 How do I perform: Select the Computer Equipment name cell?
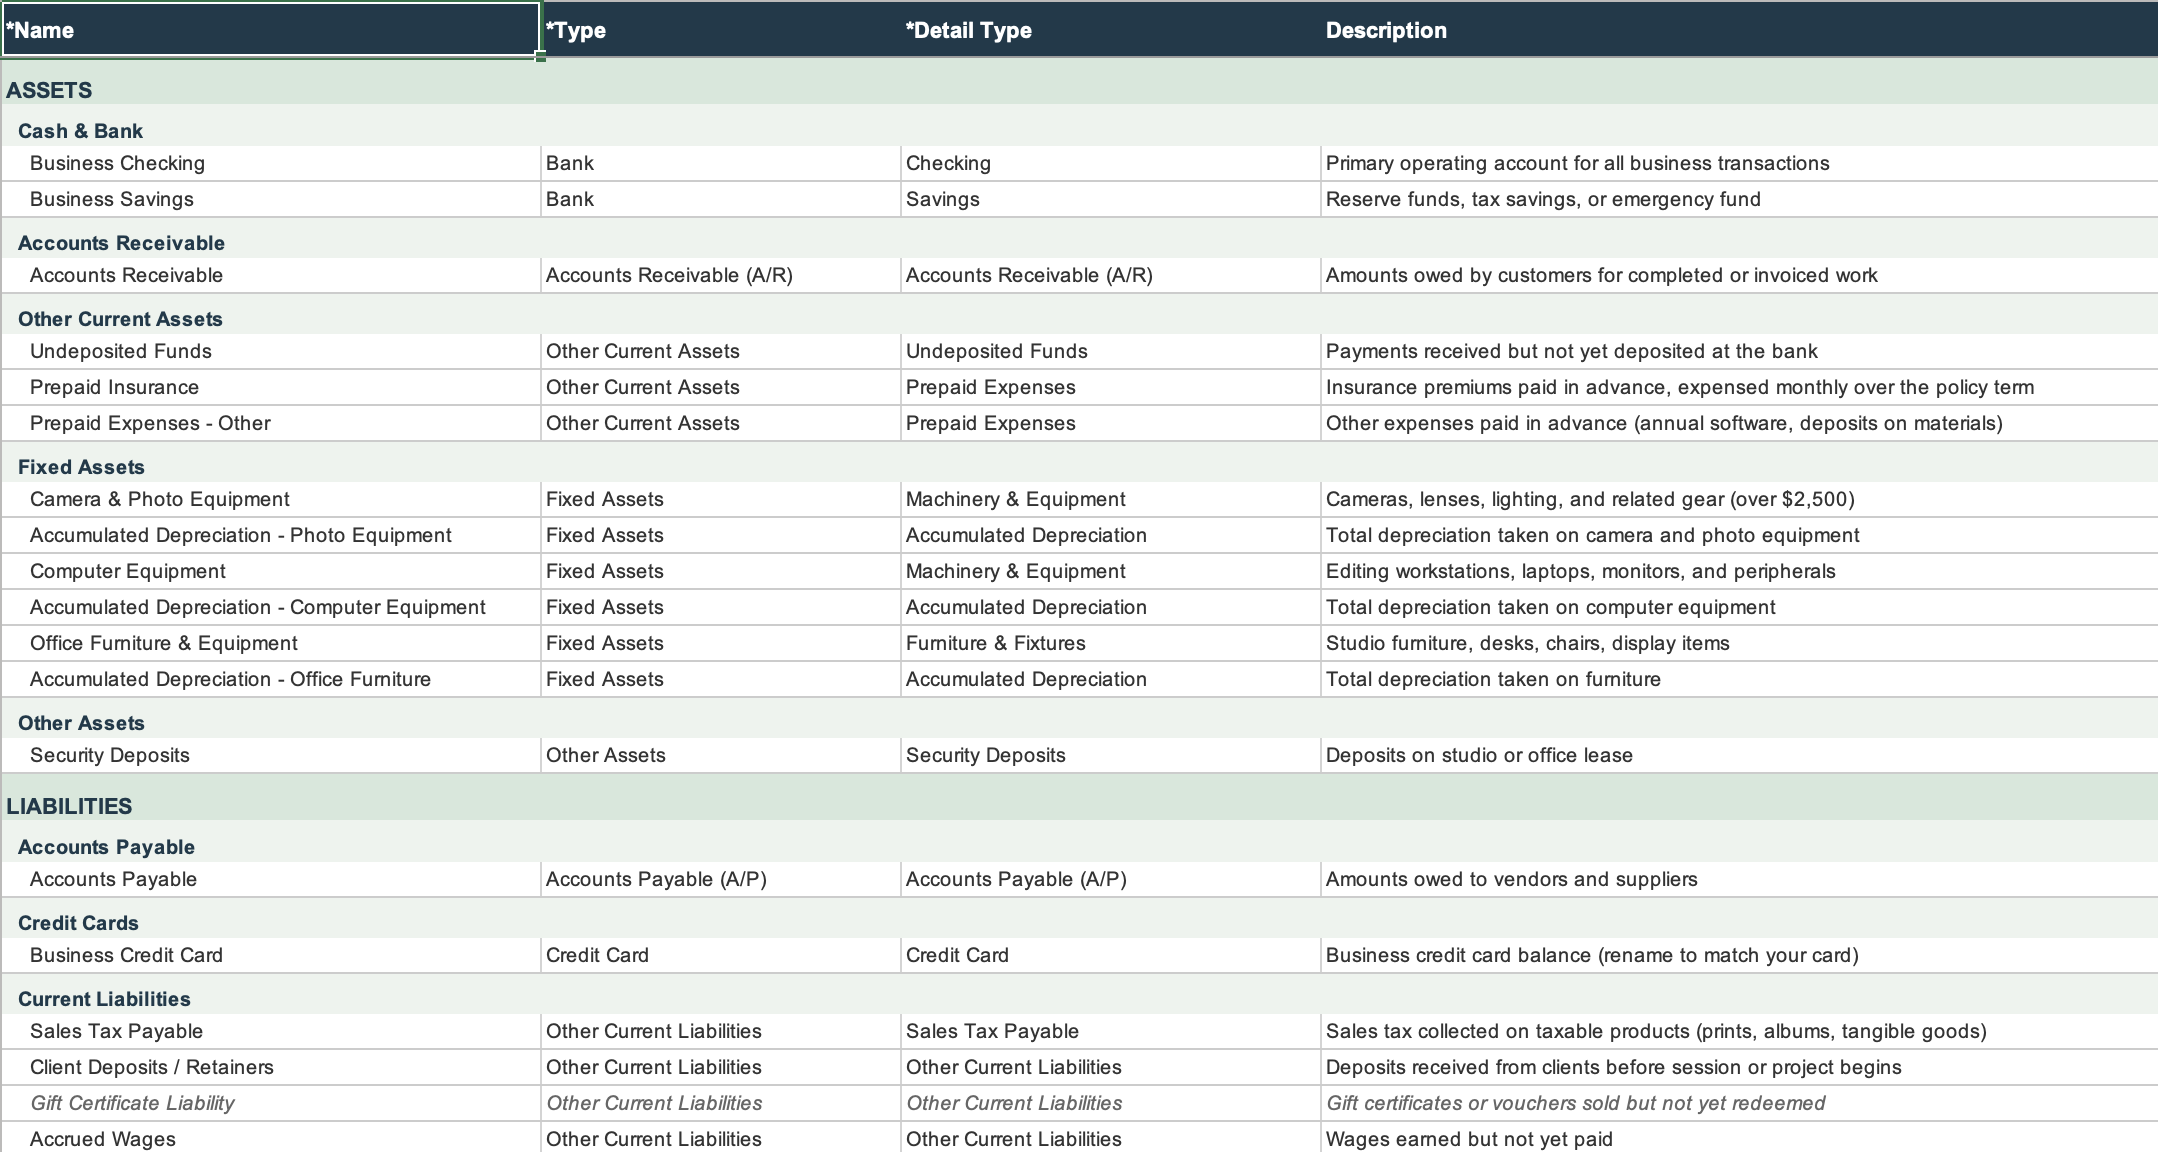pos(271,571)
